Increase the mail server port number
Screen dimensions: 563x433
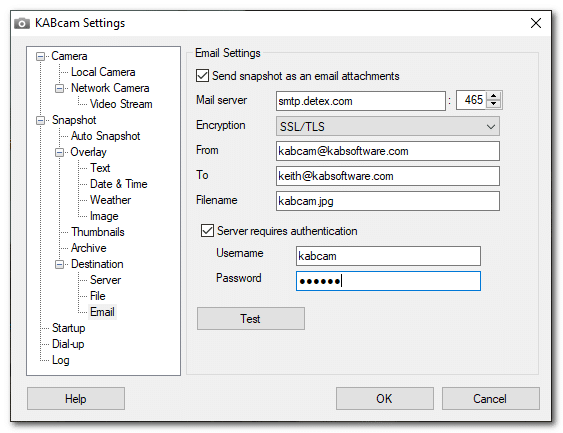click(x=494, y=96)
